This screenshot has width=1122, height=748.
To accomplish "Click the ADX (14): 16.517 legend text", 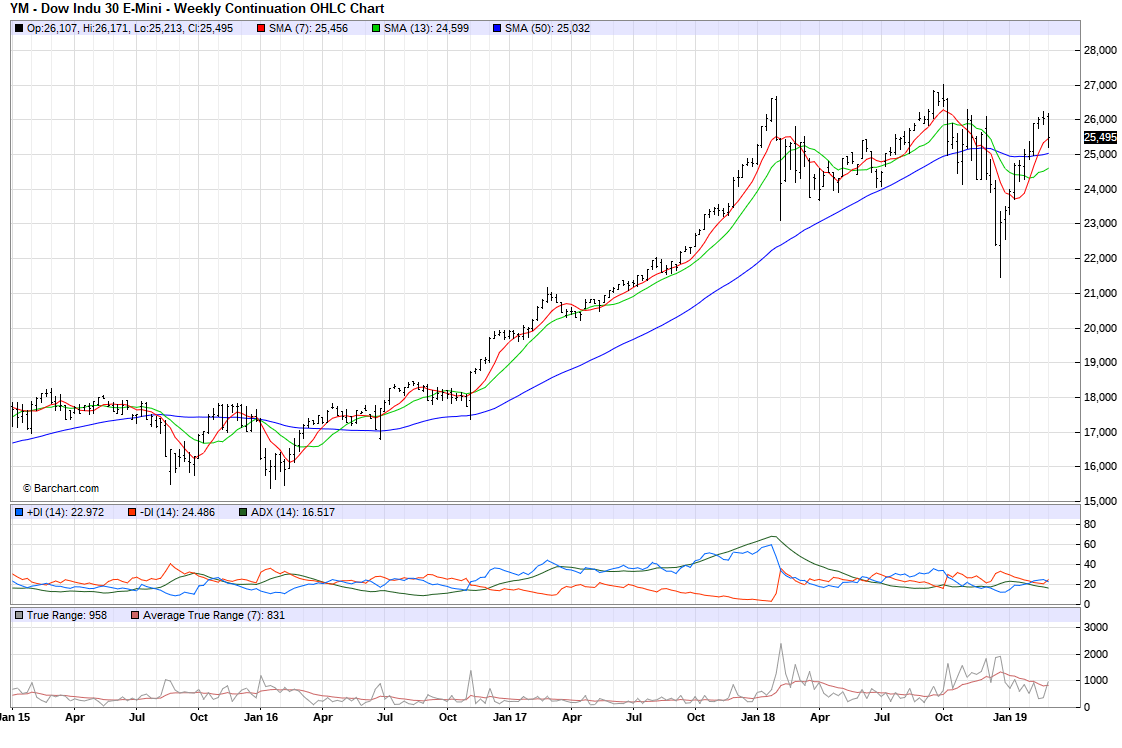I will (293, 512).
